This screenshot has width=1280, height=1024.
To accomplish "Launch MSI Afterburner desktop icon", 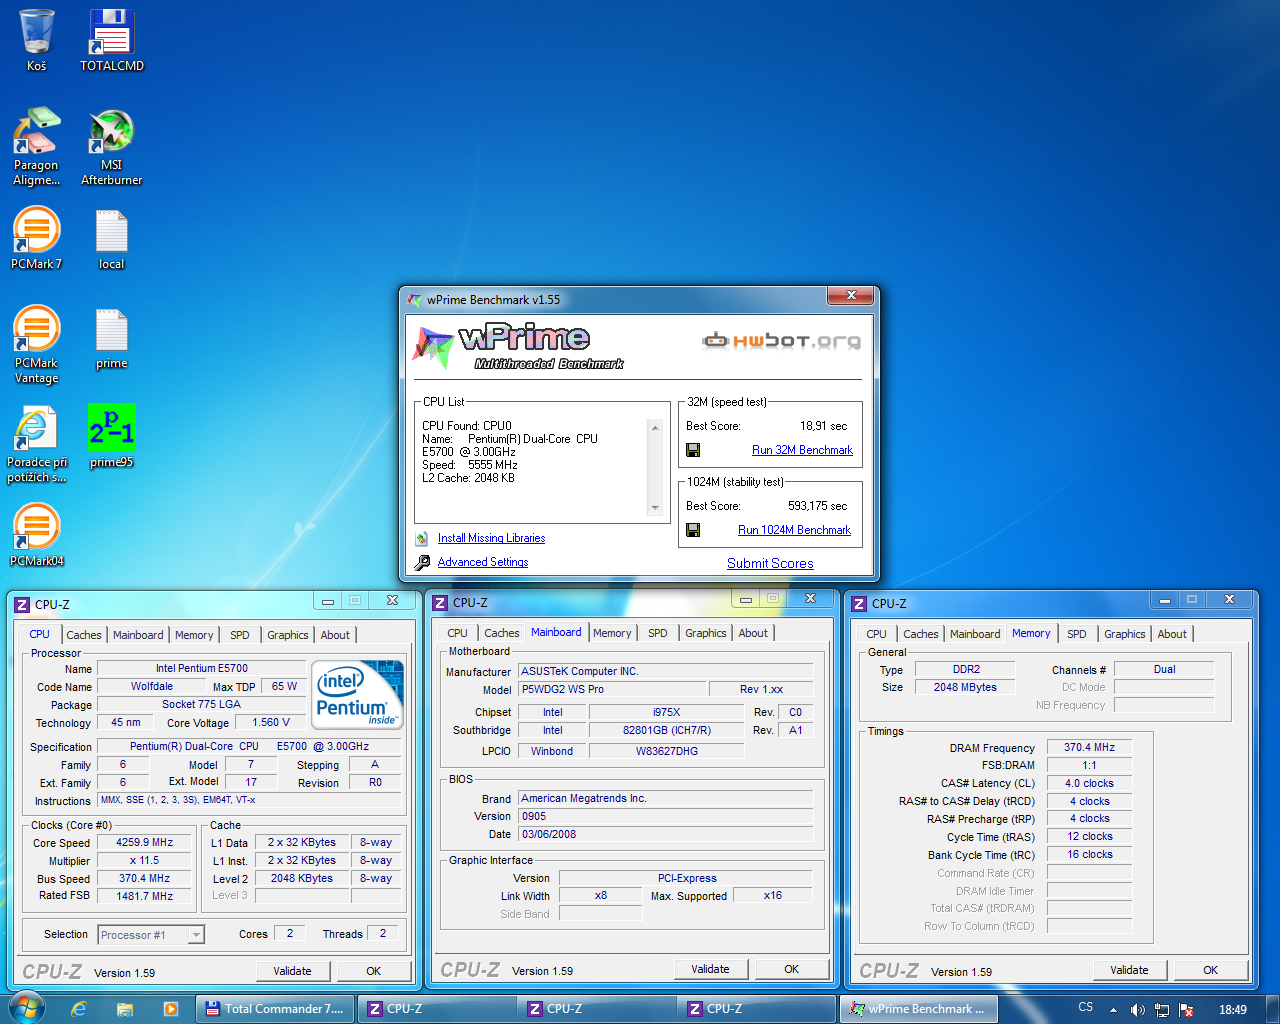I will coord(111,146).
